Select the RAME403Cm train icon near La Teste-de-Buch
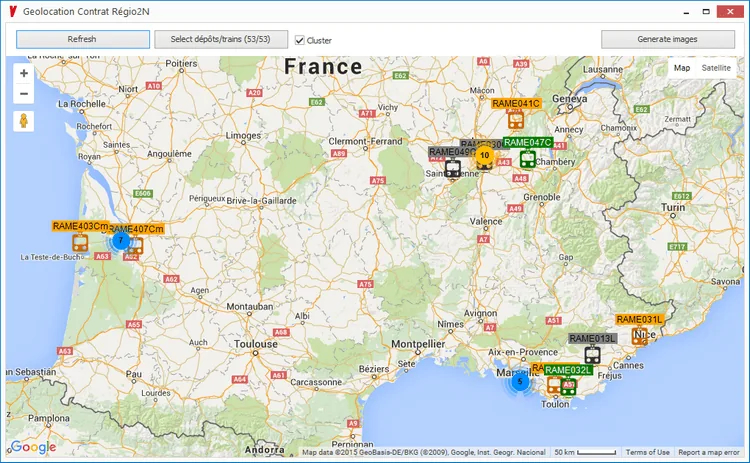Viewport: 750px width, 463px height. click(x=80, y=242)
